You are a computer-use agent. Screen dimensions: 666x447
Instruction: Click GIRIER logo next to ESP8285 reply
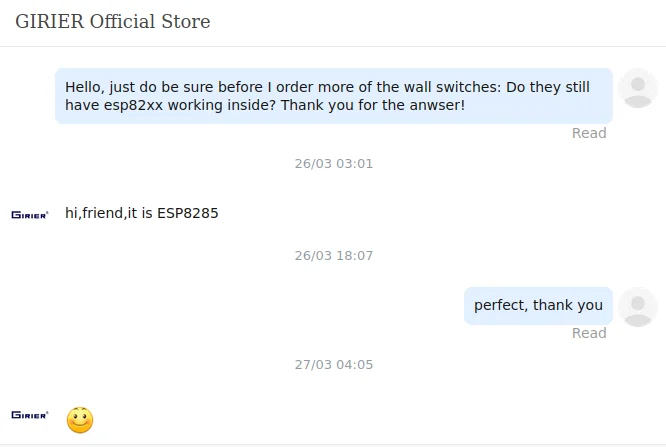[x=30, y=214]
